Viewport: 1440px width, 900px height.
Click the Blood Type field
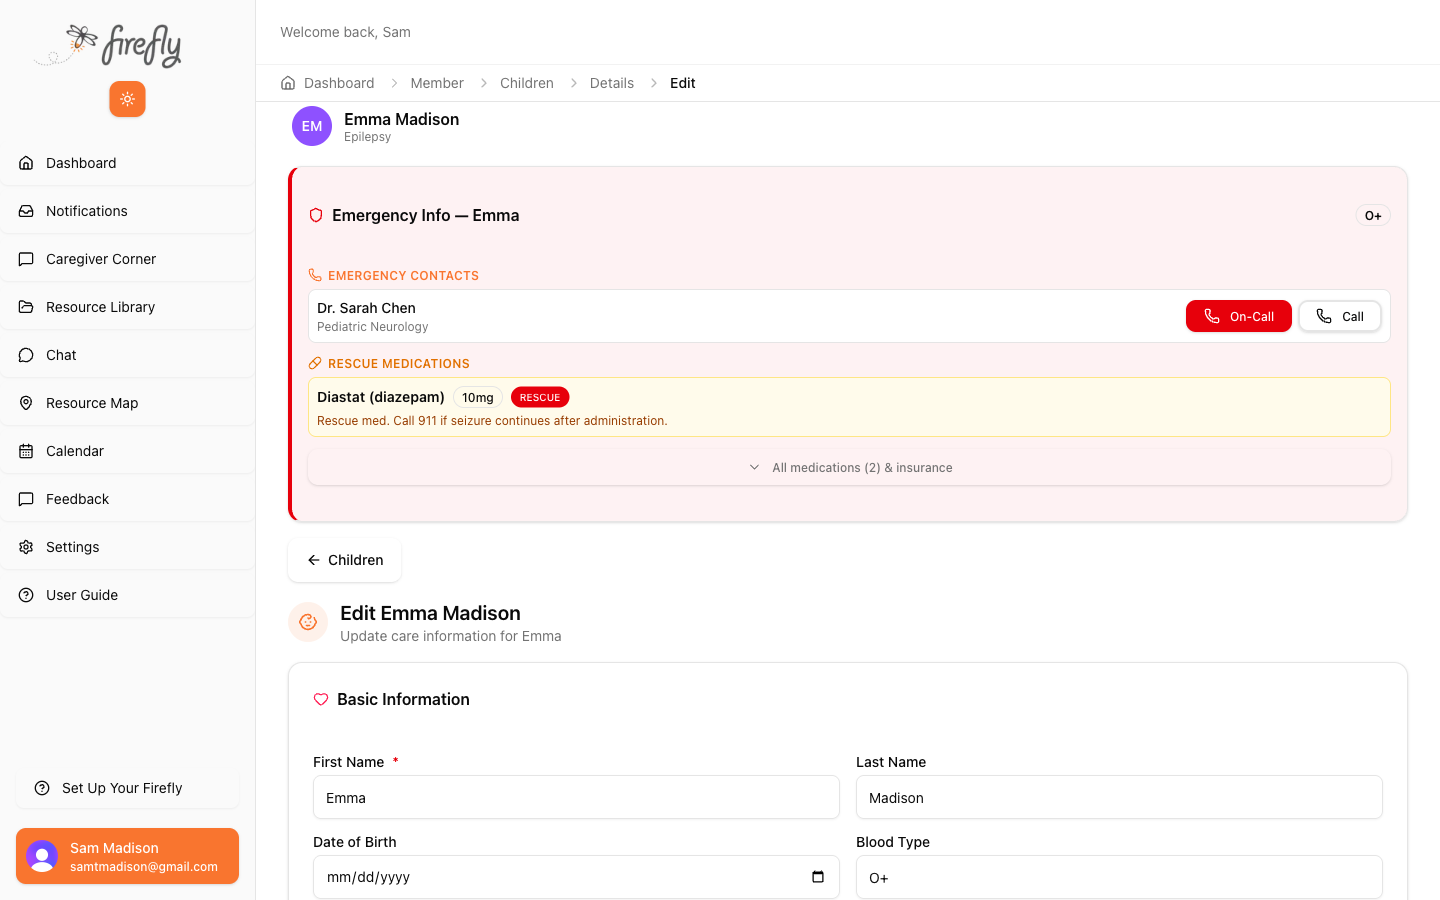[1118, 877]
